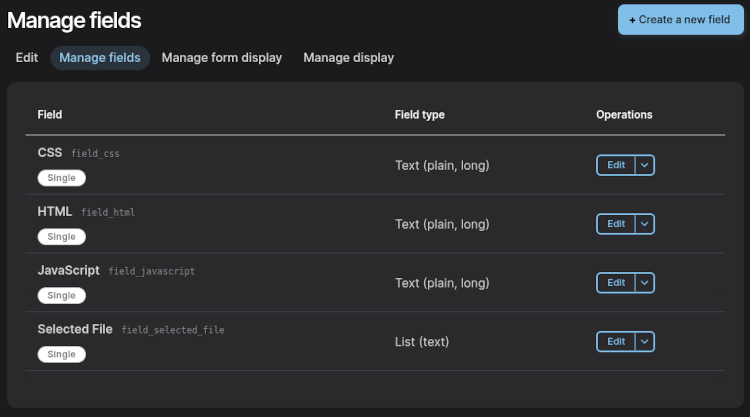Go to the Manage display tab
750x417 pixels.
(x=348, y=58)
